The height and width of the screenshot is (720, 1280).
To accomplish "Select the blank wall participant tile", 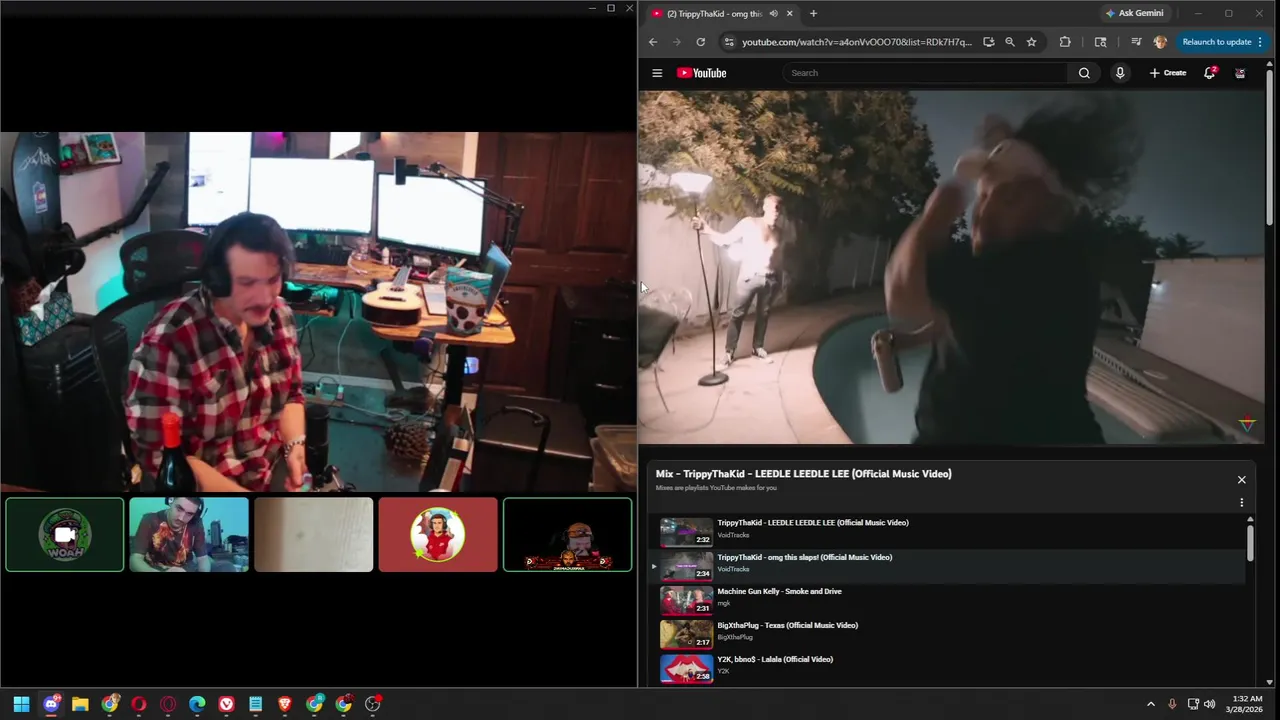I will tap(313, 535).
